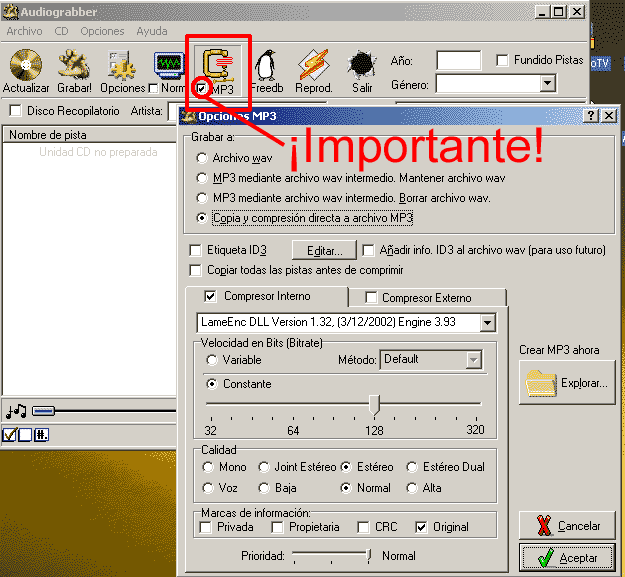The height and width of the screenshot is (577, 625).
Task: Select Normal quality radio button
Action: click(x=346, y=488)
